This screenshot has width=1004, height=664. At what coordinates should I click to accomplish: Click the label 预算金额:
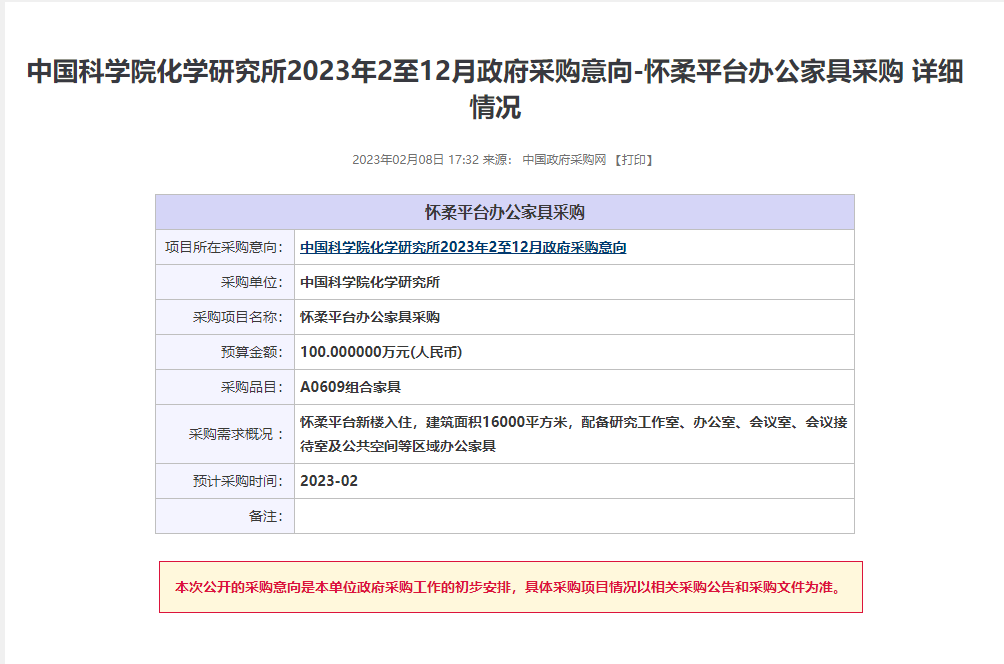click(252, 352)
